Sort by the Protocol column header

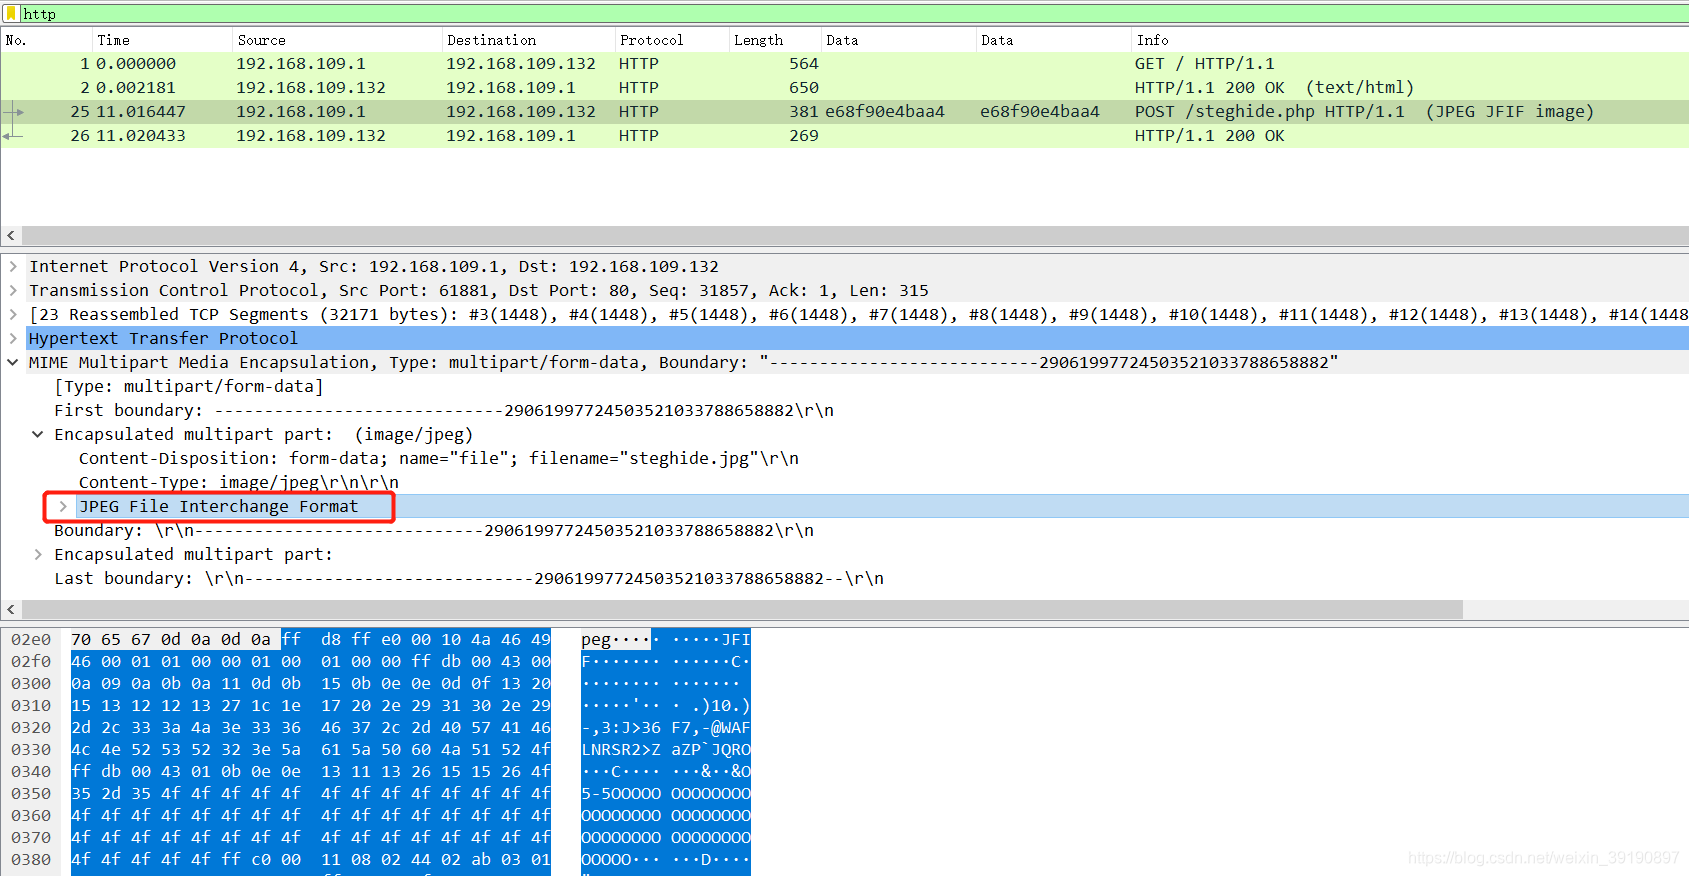click(x=672, y=40)
